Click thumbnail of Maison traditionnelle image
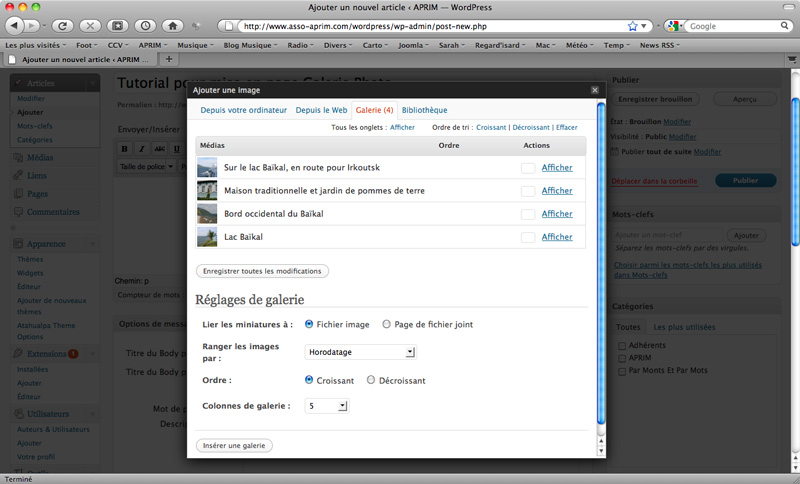The image size is (800, 484). (207, 190)
